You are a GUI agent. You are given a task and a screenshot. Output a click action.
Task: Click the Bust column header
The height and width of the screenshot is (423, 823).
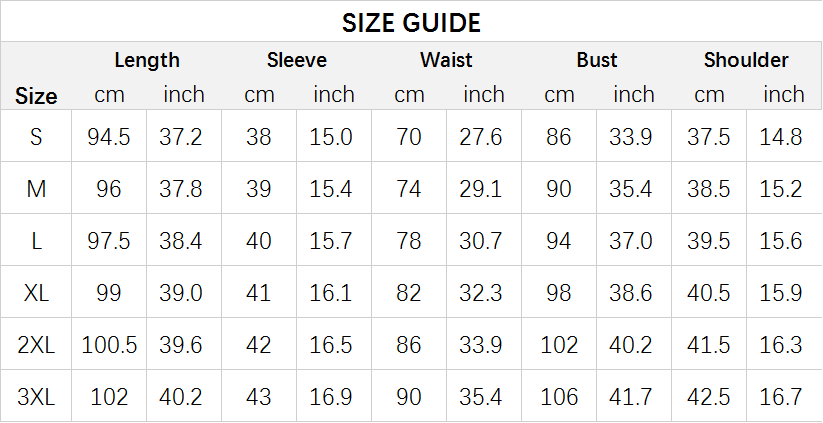coord(597,60)
